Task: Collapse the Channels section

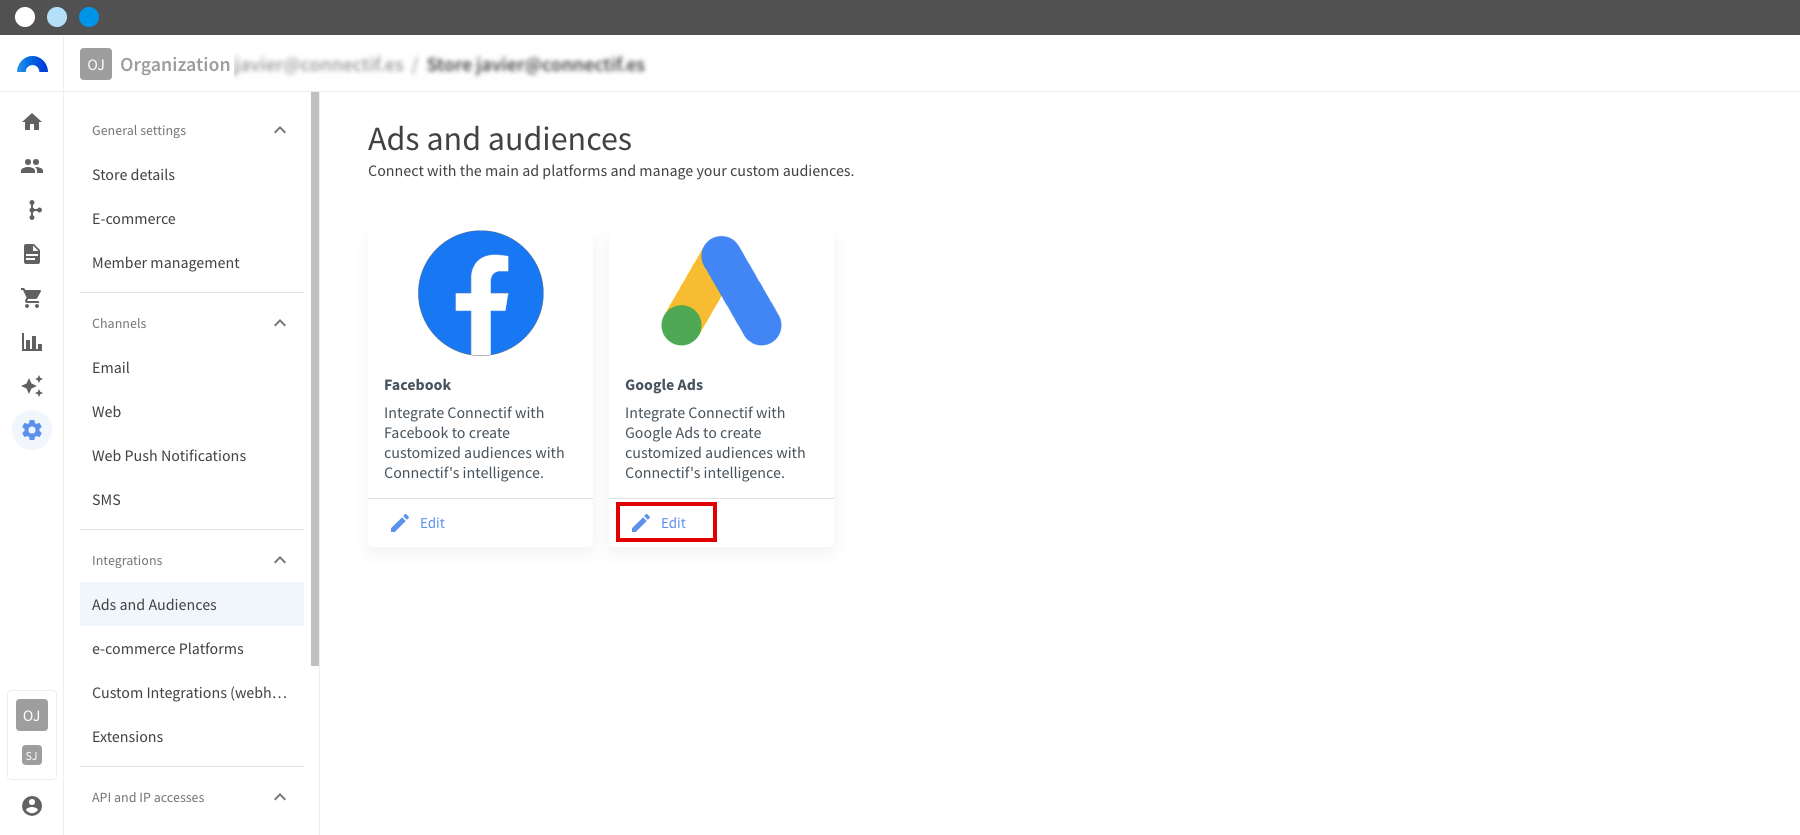Action: click(280, 323)
